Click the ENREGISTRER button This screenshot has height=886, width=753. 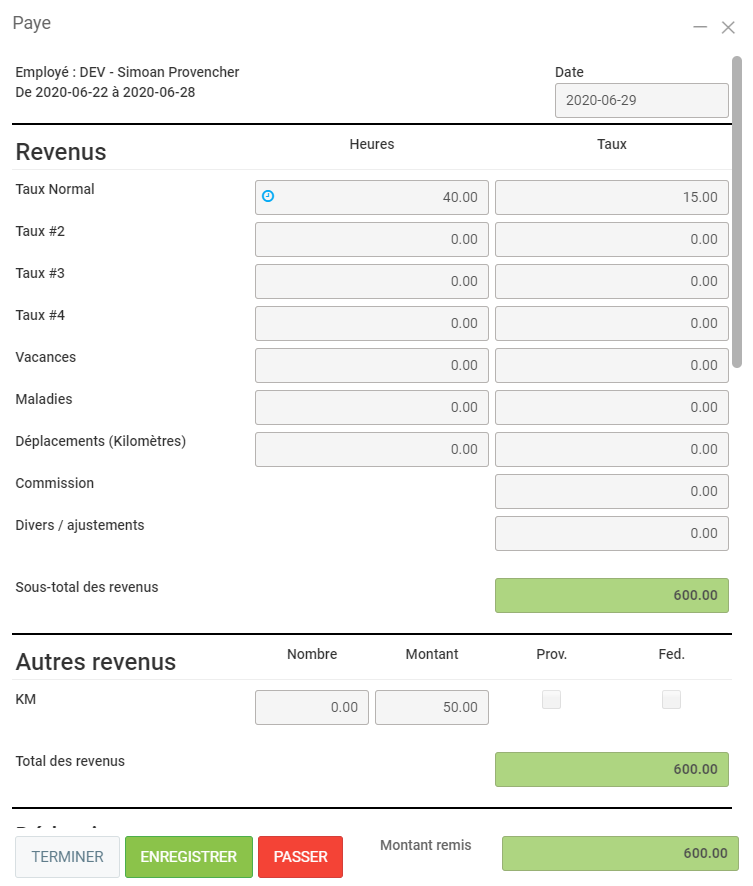(189, 857)
